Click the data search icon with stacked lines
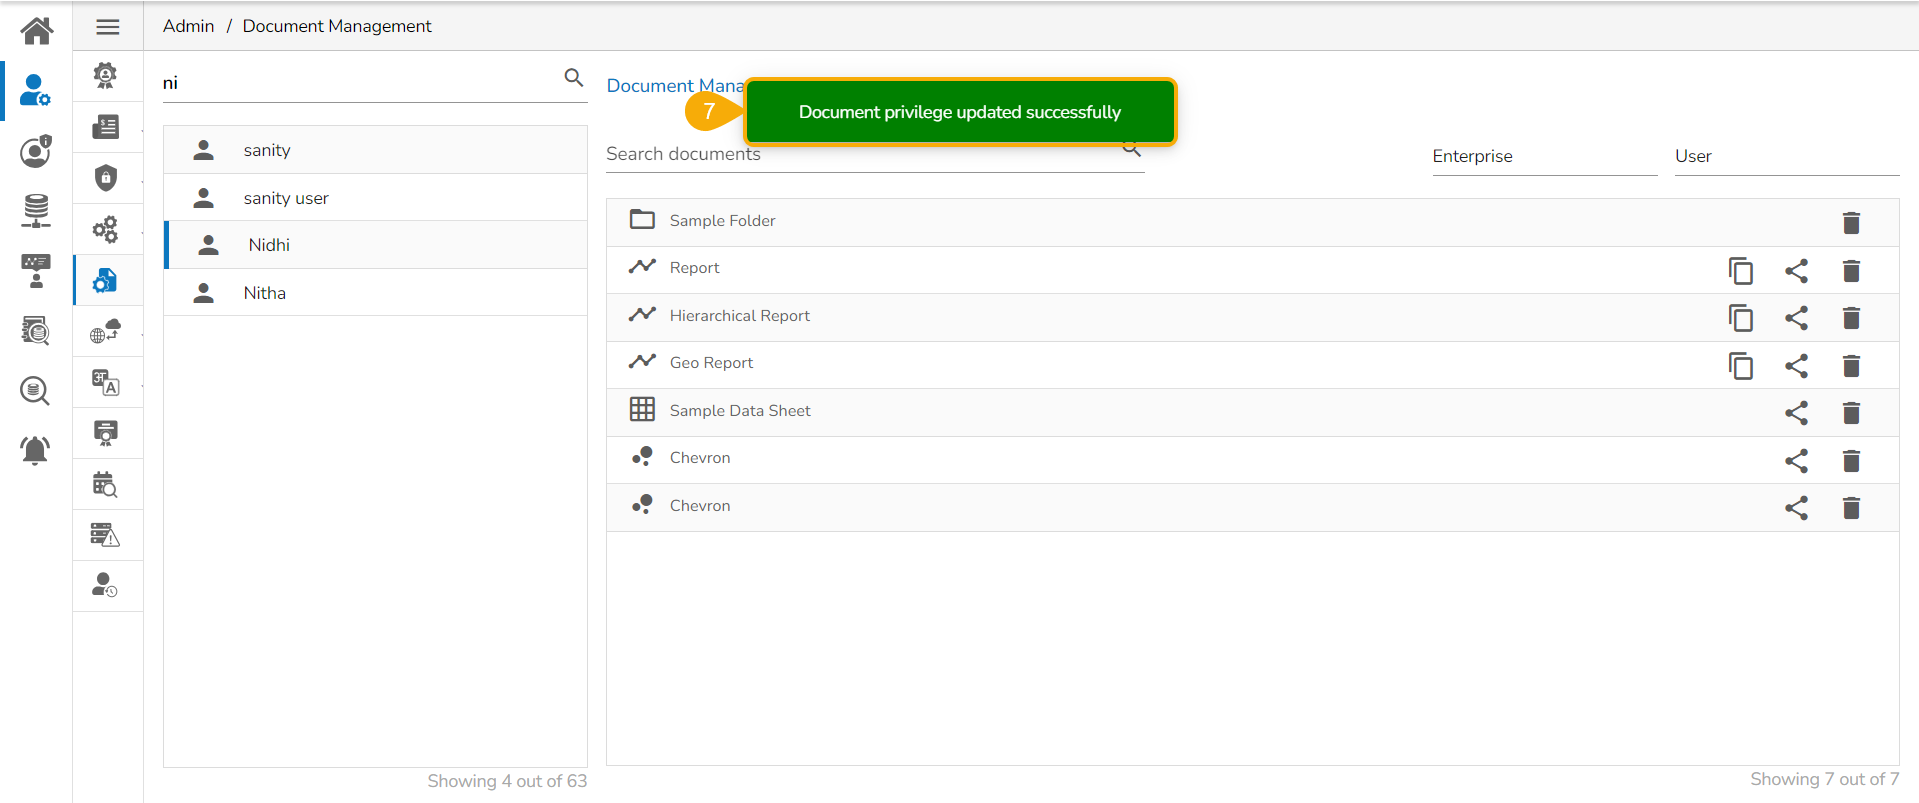1919x803 pixels. tap(36, 330)
